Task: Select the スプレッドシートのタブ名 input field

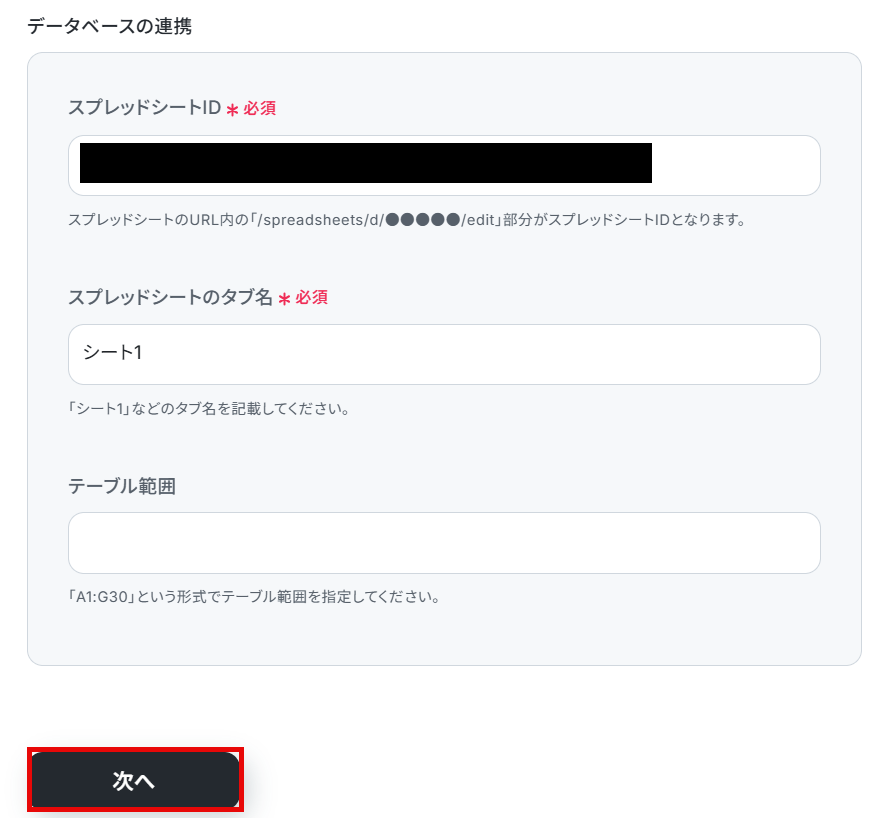Action: [x=444, y=355]
